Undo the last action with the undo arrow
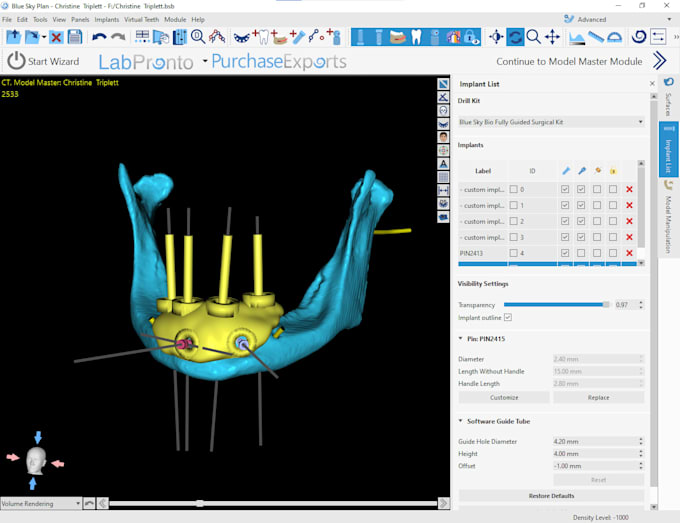 (99, 37)
